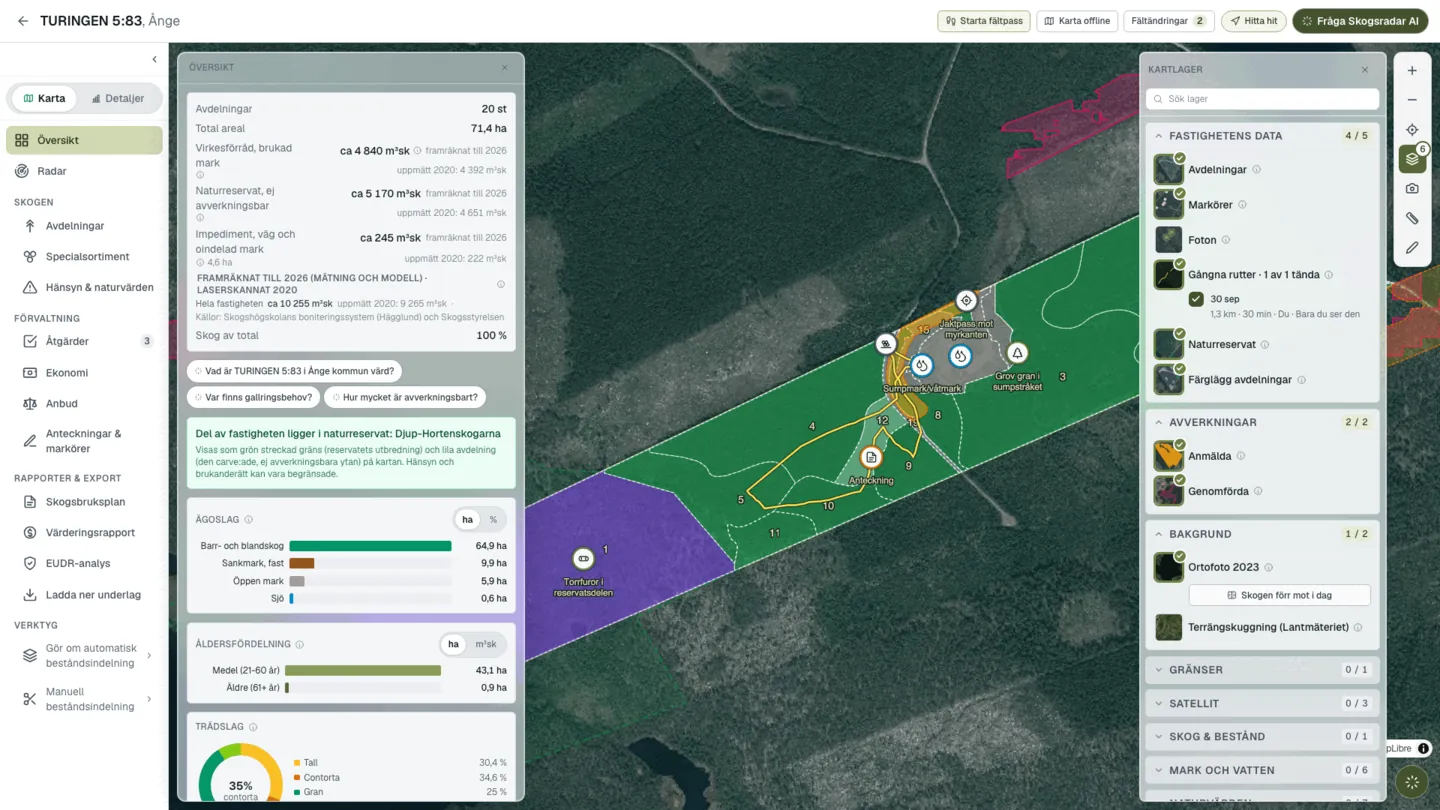The height and width of the screenshot is (810, 1440).
Task: Open Skogsbruksplan report
Action: click(84, 502)
